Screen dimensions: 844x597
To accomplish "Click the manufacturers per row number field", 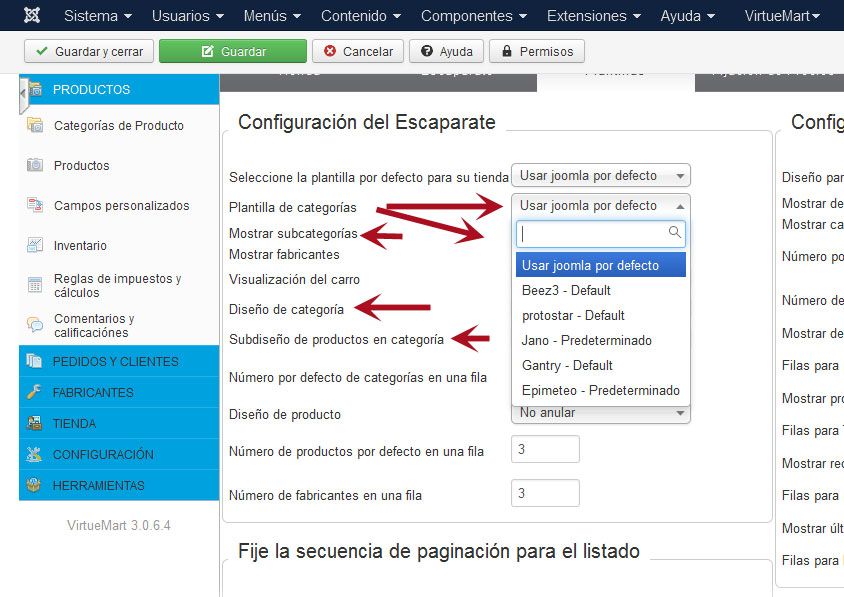I will click(x=545, y=493).
